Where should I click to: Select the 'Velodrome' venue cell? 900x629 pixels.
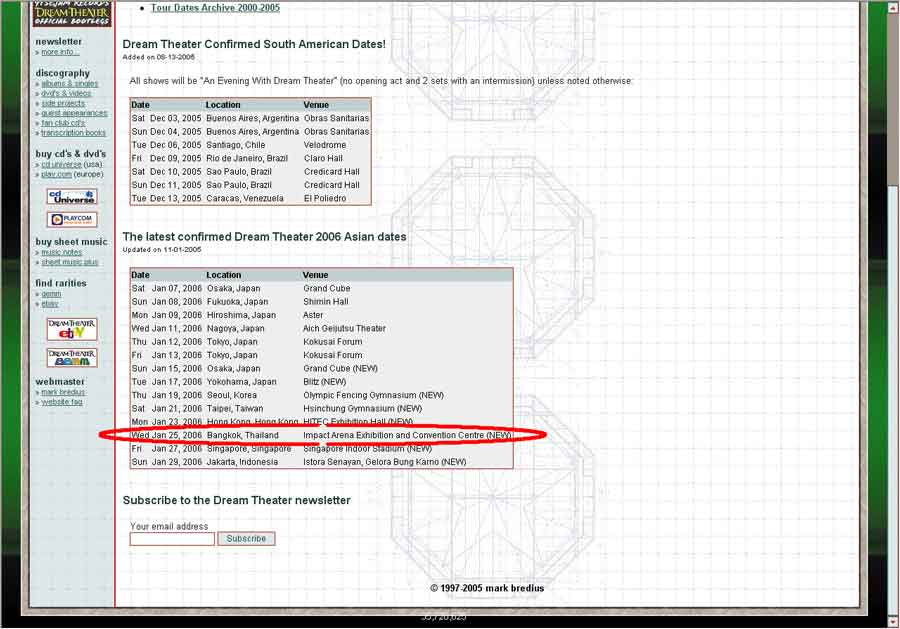(x=325, y=145)
